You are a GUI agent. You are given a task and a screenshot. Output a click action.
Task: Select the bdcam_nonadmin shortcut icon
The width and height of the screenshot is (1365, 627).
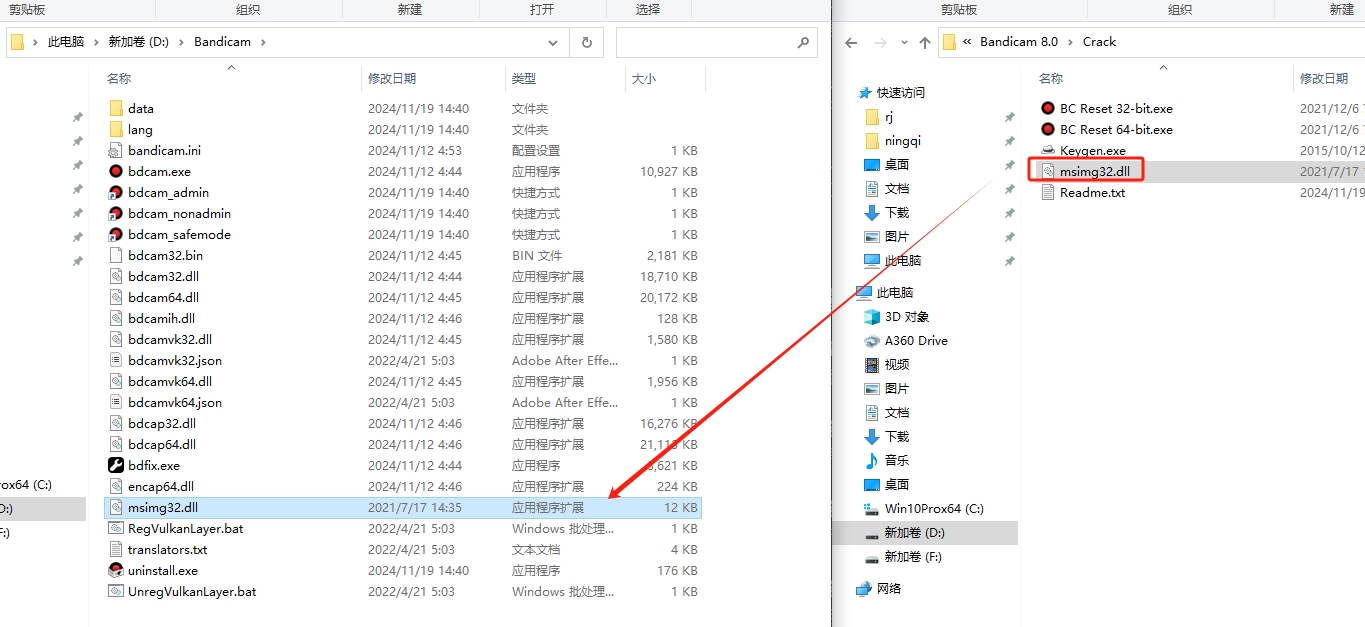click(115, 213)
